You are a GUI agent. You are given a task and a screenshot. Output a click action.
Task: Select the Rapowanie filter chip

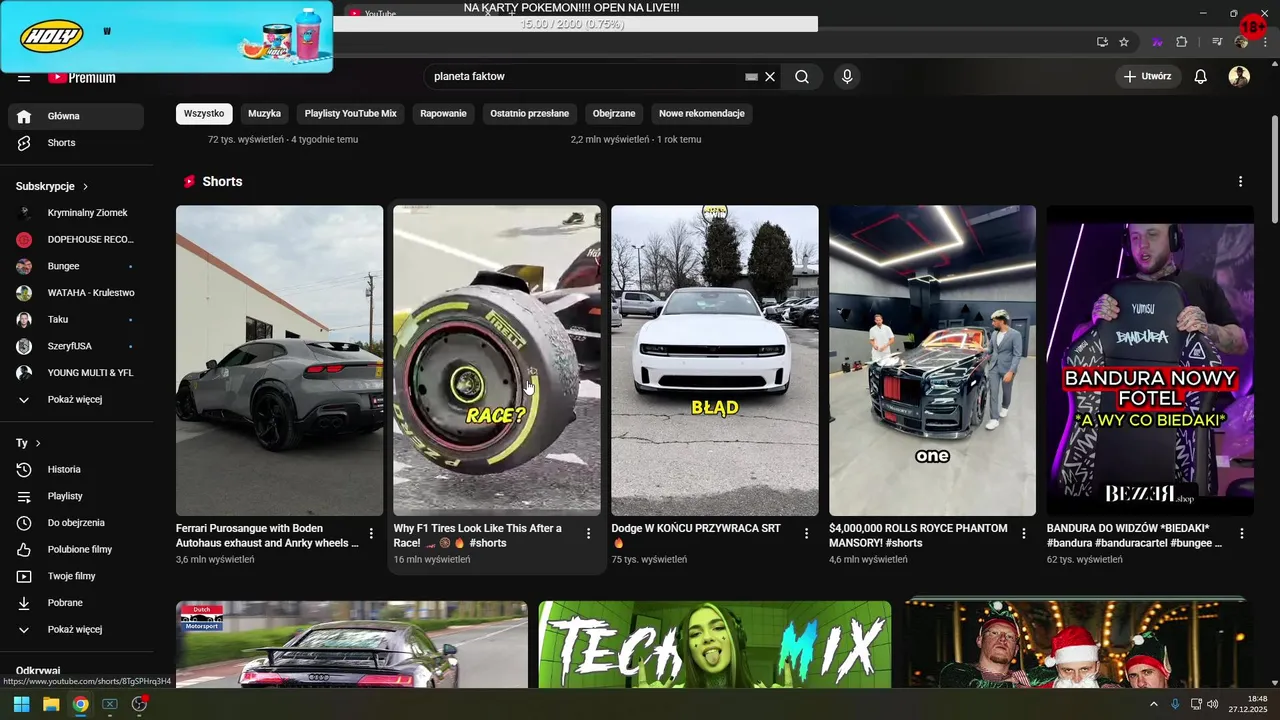(444, 114)
